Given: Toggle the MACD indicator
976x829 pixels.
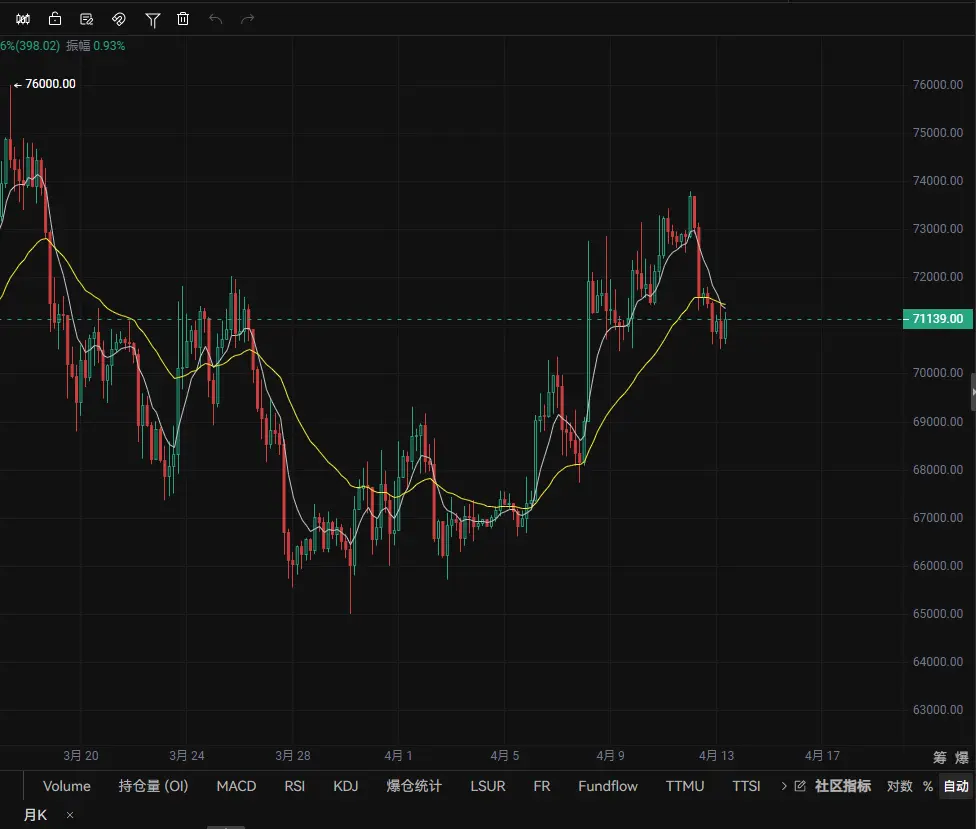Looking at the screenshot, I should click(236, 786).
